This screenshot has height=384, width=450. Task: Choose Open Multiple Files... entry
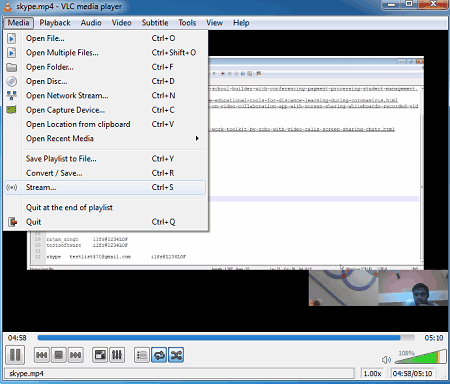pos(105,53)
